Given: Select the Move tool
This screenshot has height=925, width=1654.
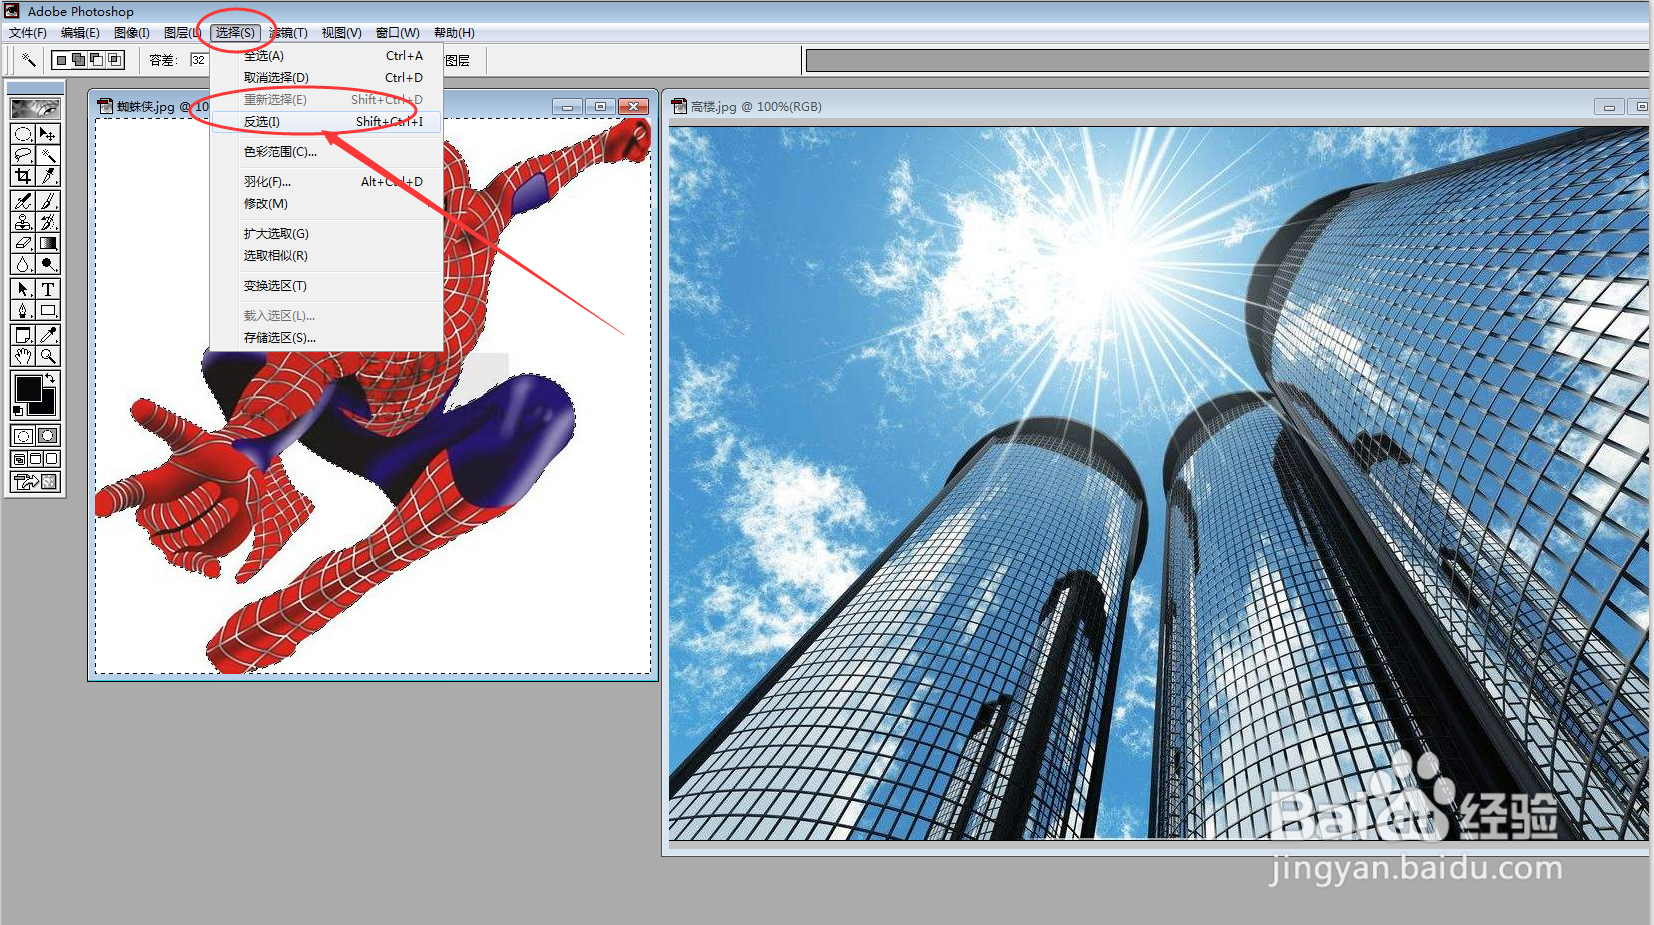Looking at the screenshot, I should coord(47,134).
